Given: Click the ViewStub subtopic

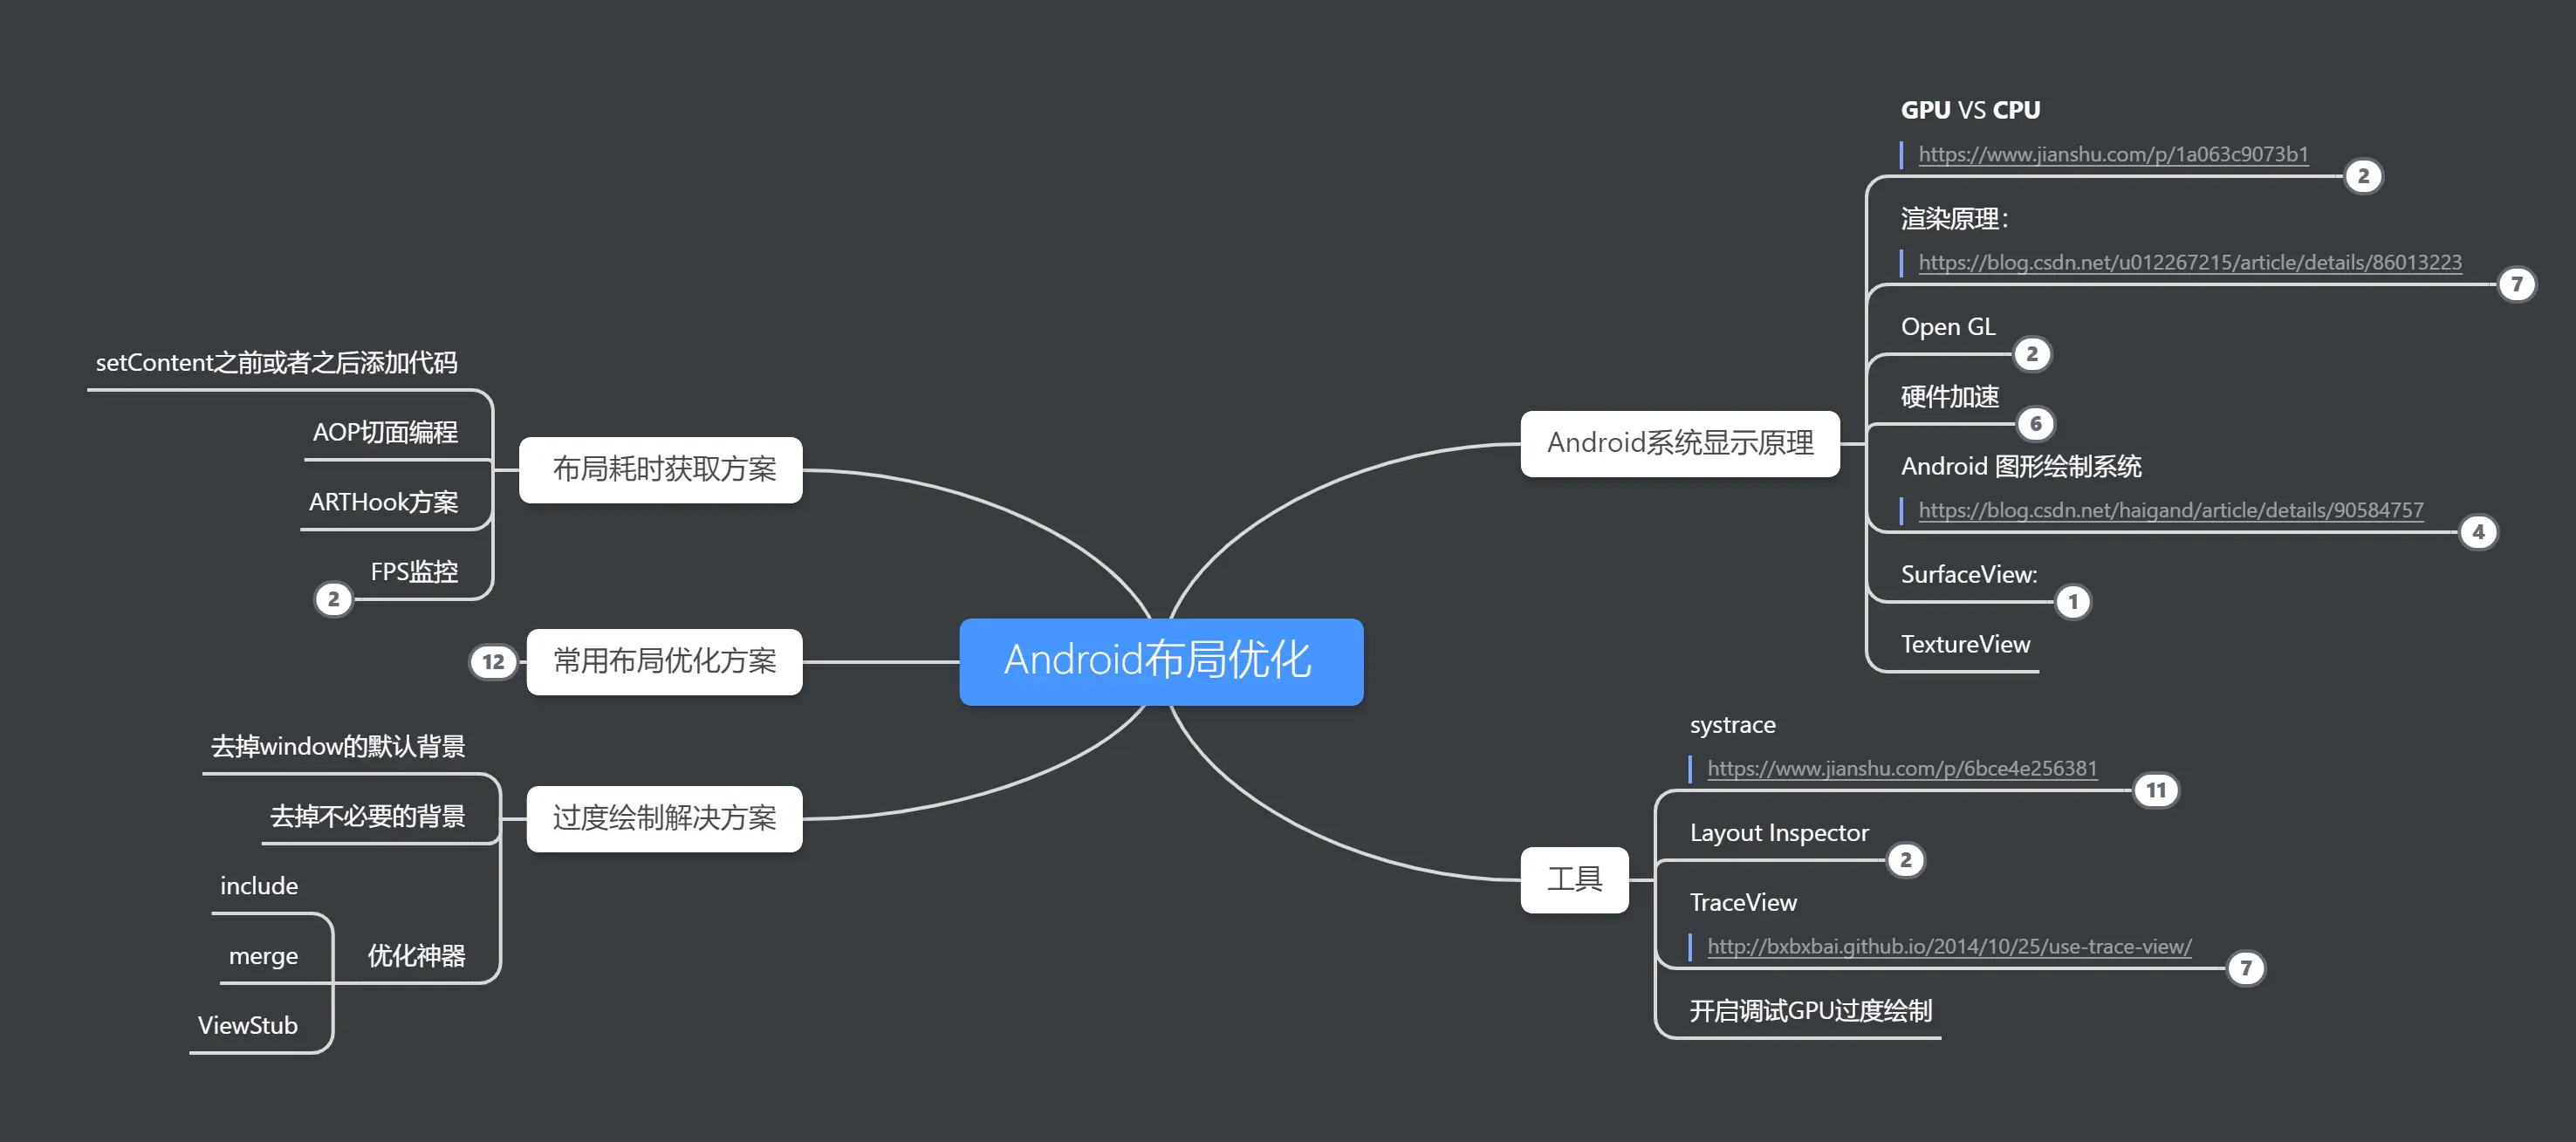Looking at the screenshot, I should pyautogui.click(x=248, y=1025).
